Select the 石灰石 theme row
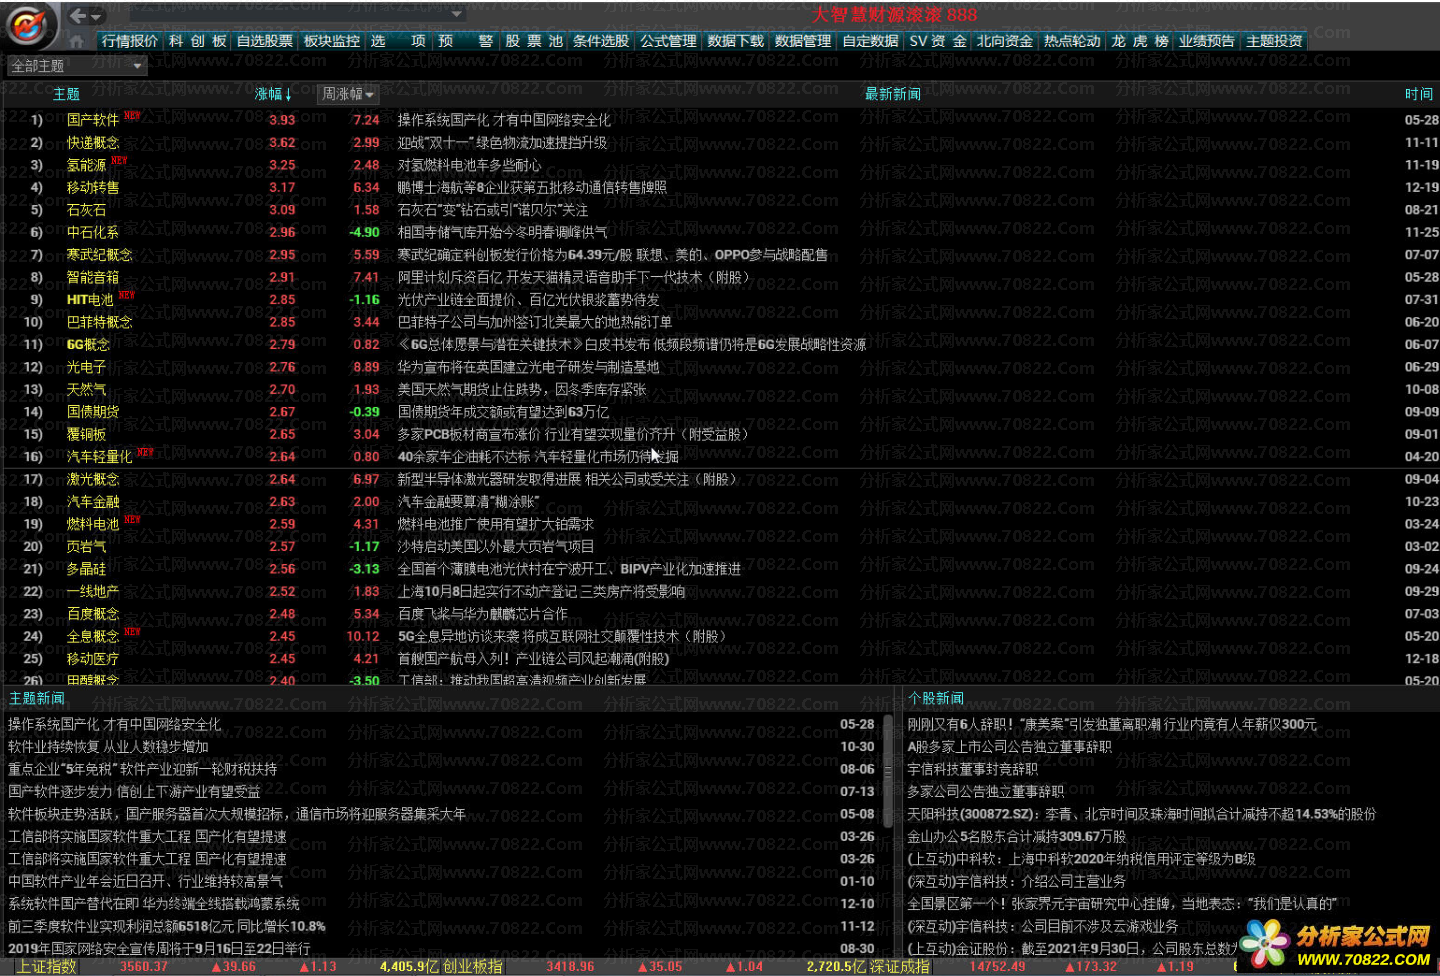Viewport: 1440px width, 976px height. click(720, 210)
